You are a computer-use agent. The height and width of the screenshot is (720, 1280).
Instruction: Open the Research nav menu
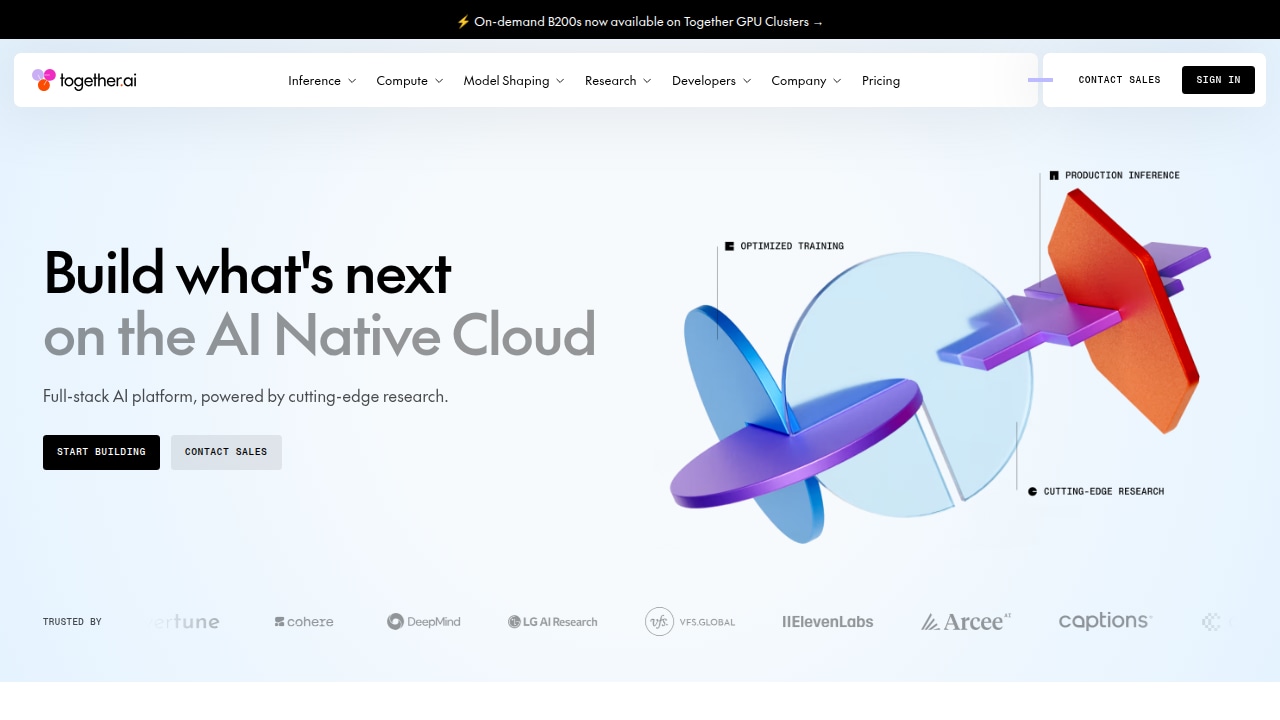coord(618,81)
